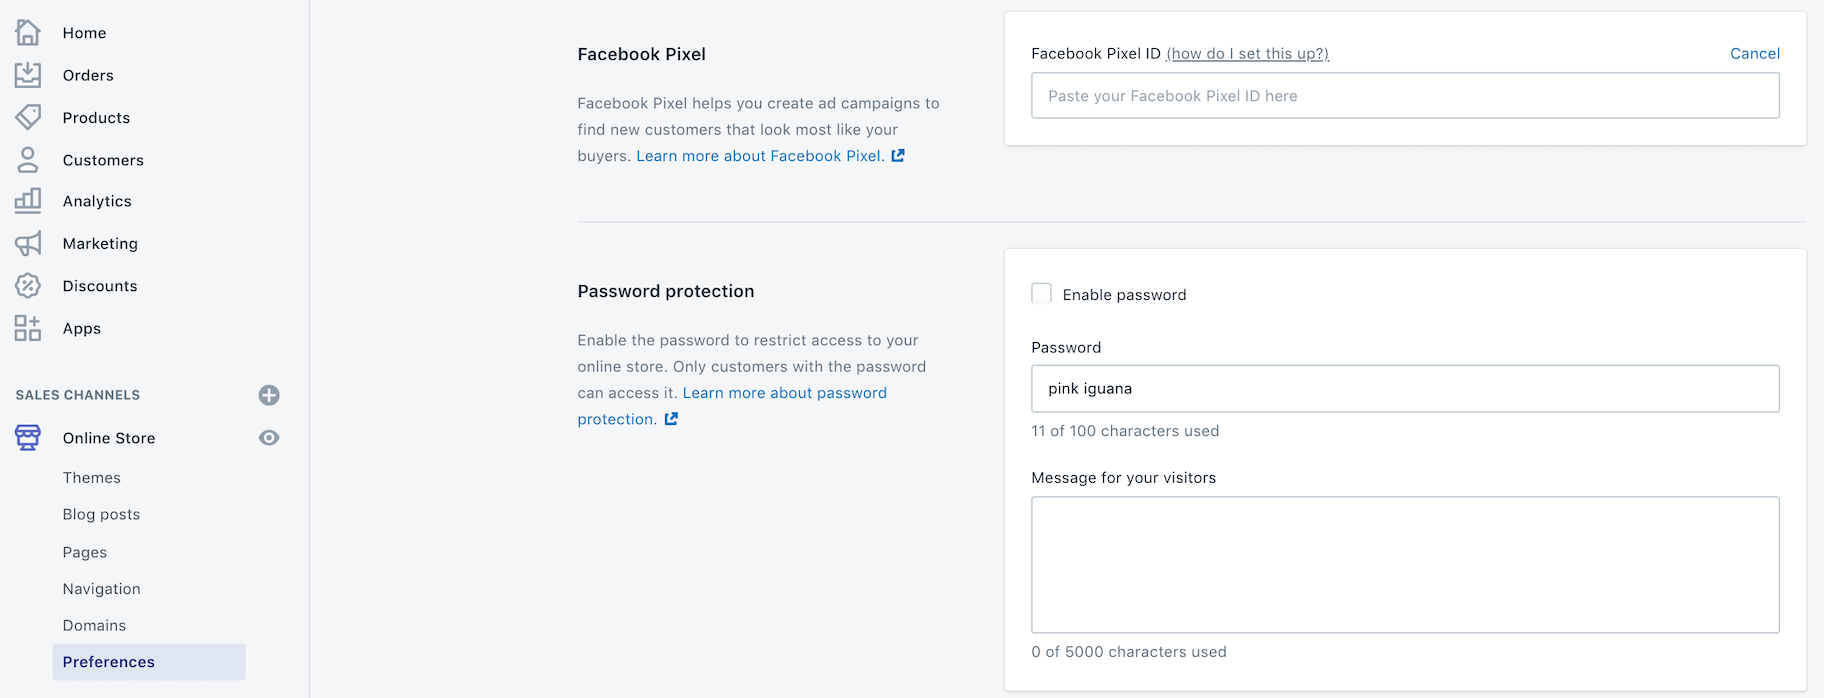Screen dimensions: 1824x698
Task: Open the Navigation settings
Action: (x=101, y=588)
